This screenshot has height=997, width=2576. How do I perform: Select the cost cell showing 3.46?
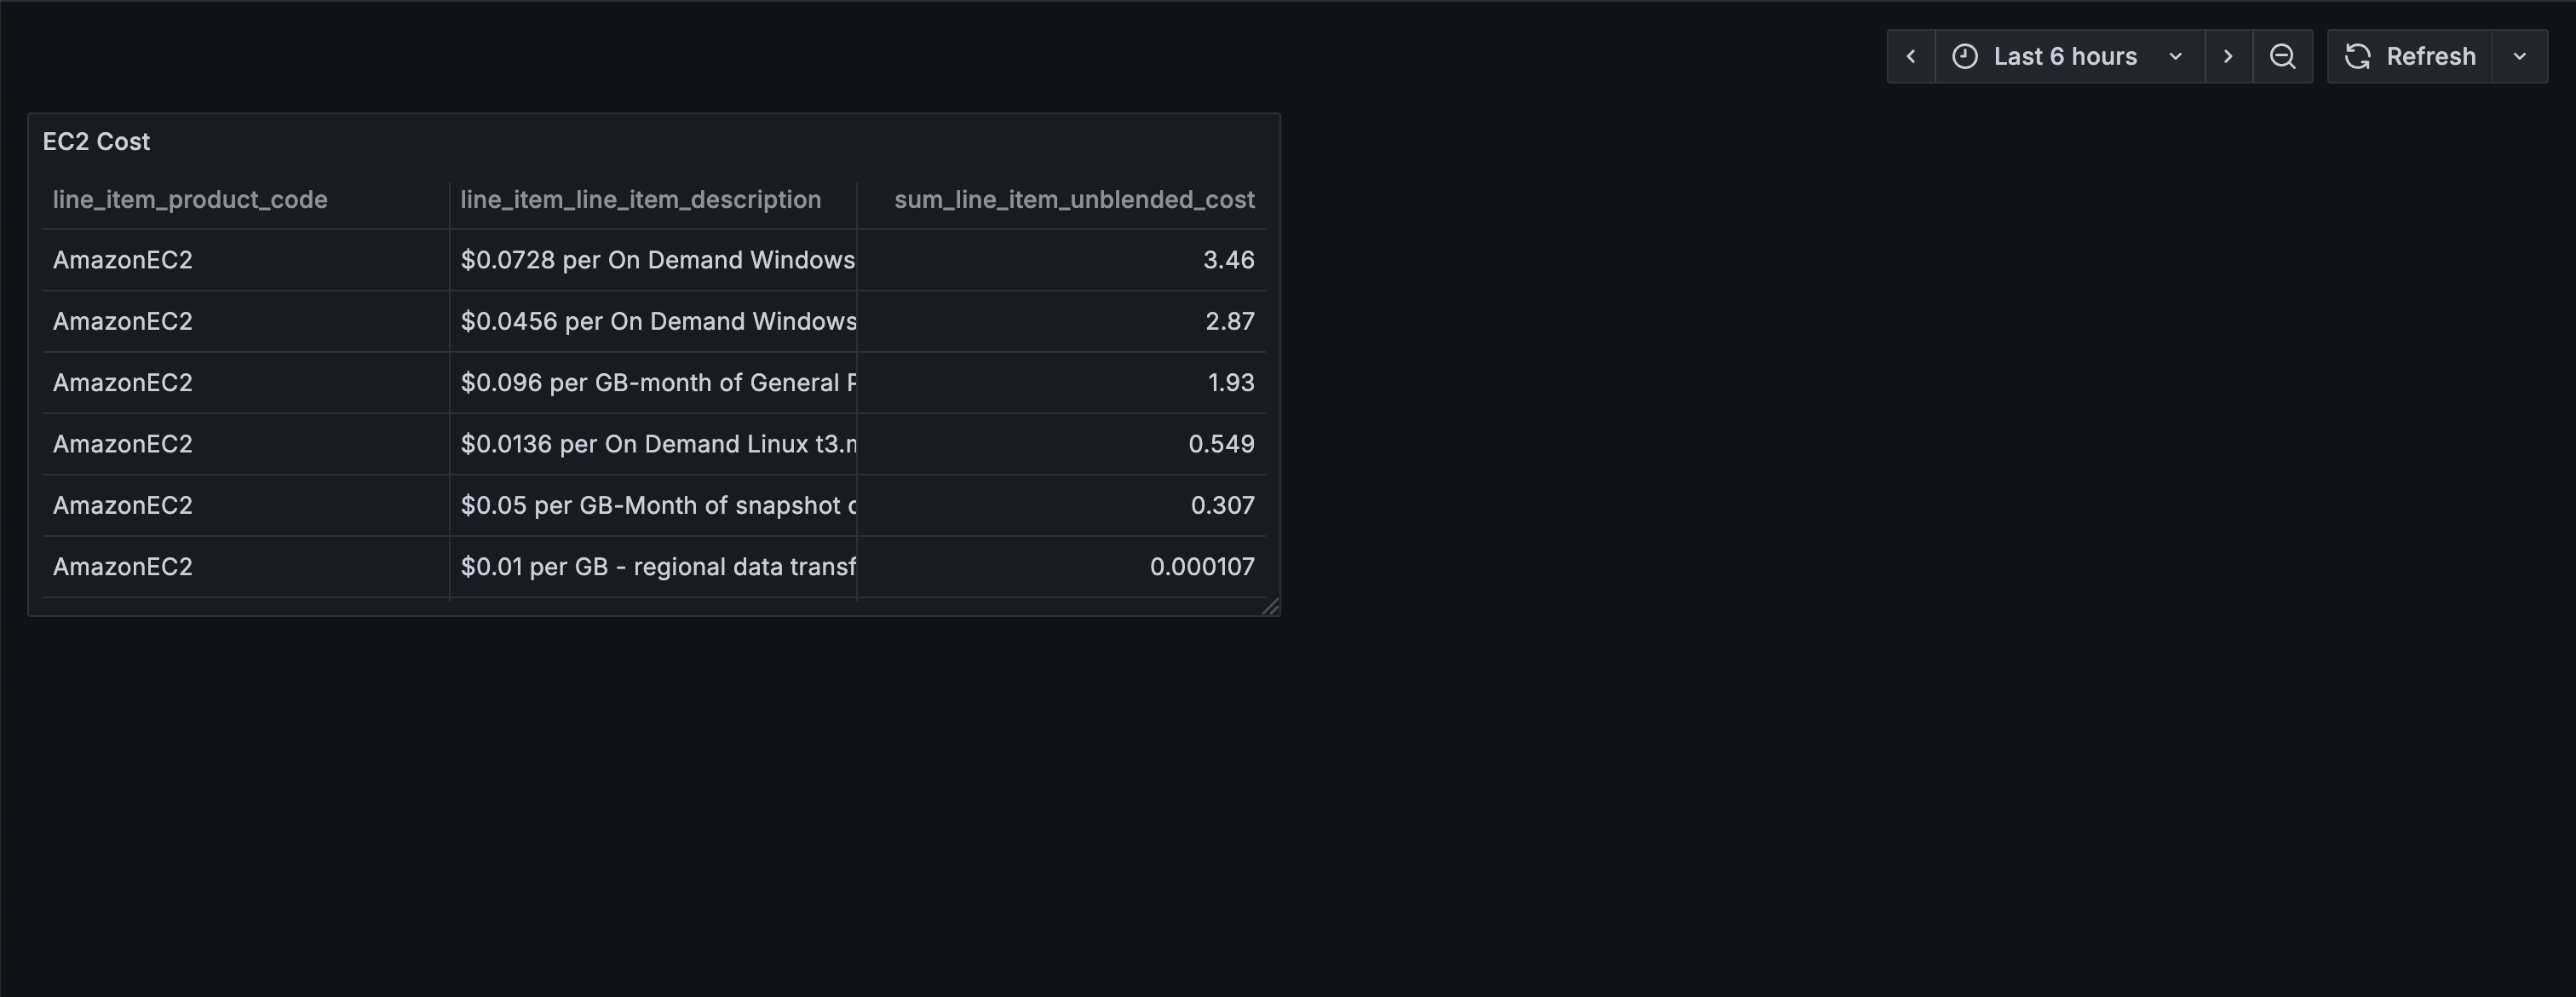[x=1227, y=260]
